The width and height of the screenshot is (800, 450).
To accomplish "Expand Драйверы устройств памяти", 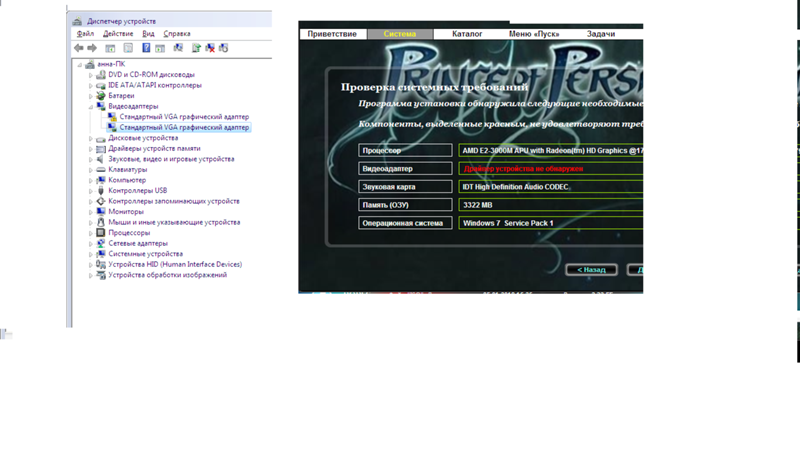I will (x=91, y=149).
